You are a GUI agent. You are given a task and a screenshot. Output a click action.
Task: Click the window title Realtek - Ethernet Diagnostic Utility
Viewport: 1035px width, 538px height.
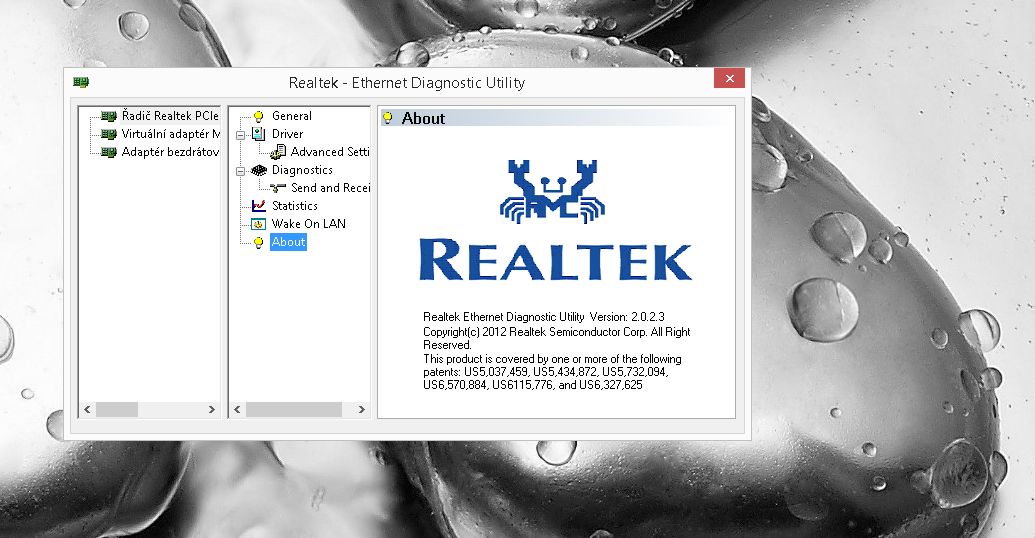[x=407, y=83]
